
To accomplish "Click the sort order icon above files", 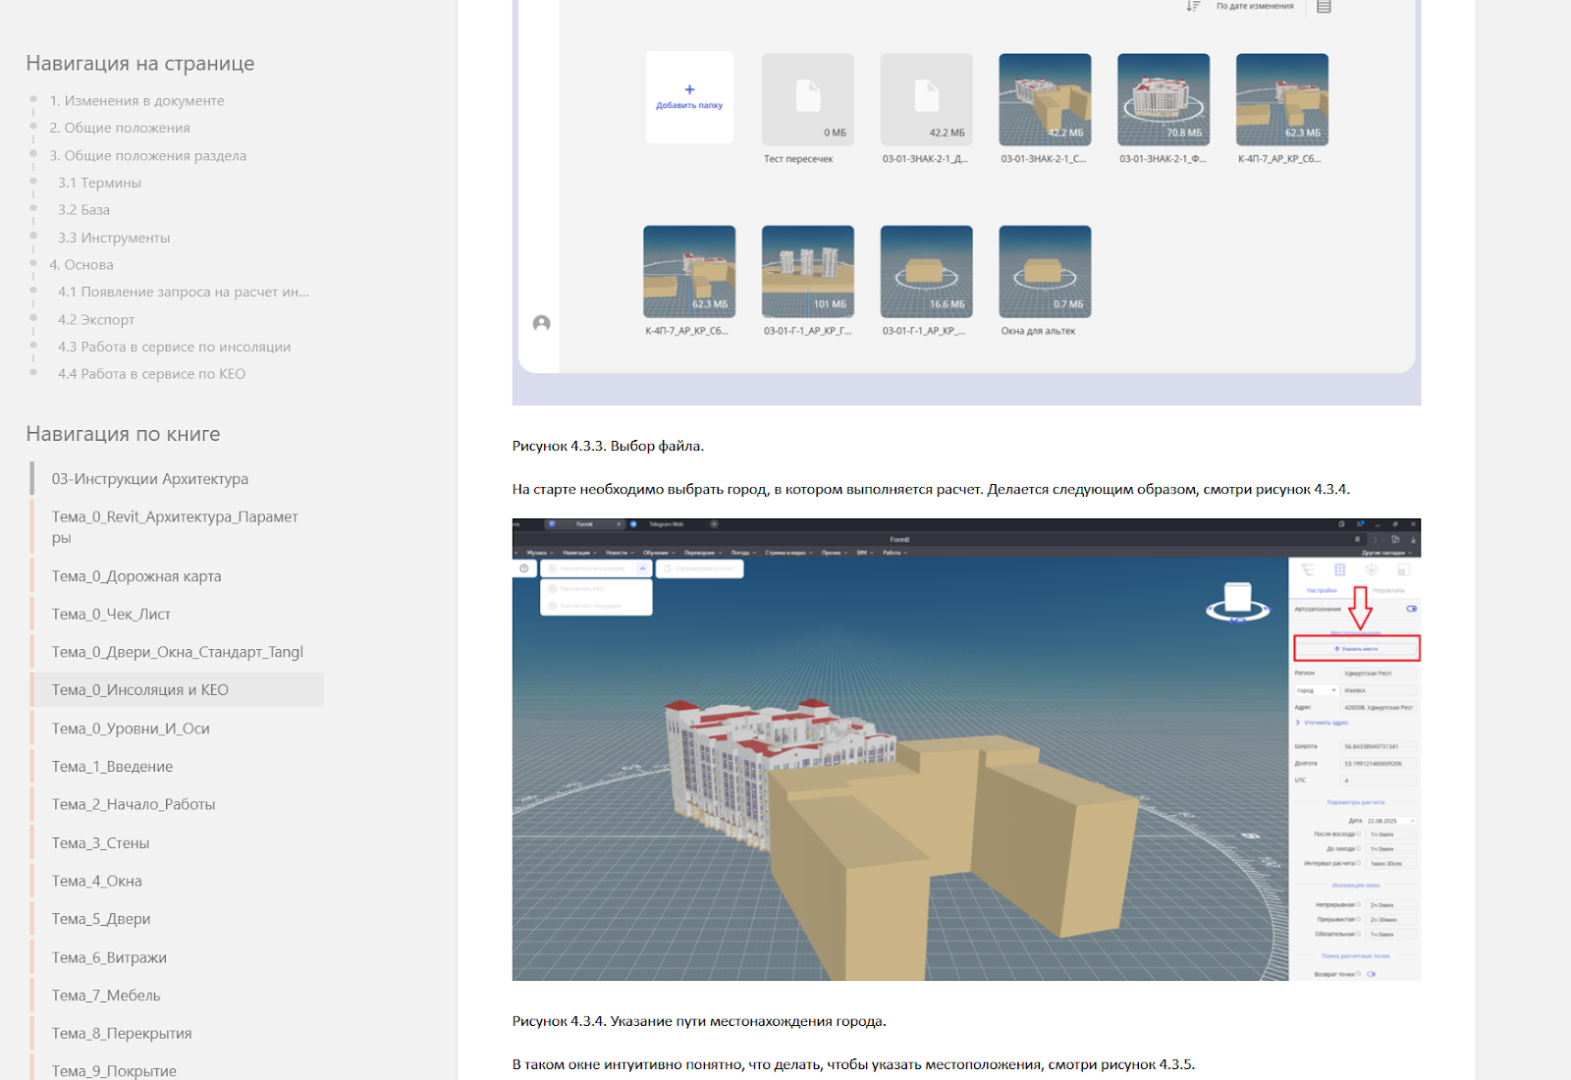I will (x=1193, y=6).
